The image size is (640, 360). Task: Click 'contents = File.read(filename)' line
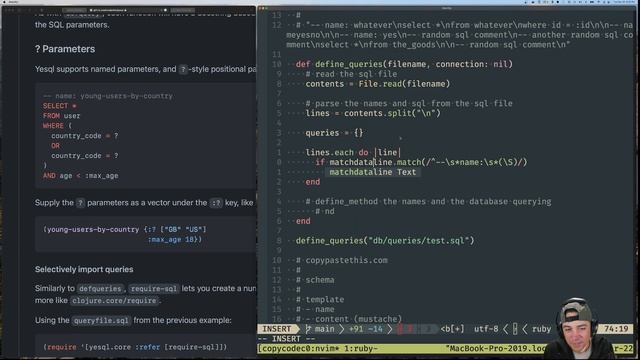click(x=378, y=84)
